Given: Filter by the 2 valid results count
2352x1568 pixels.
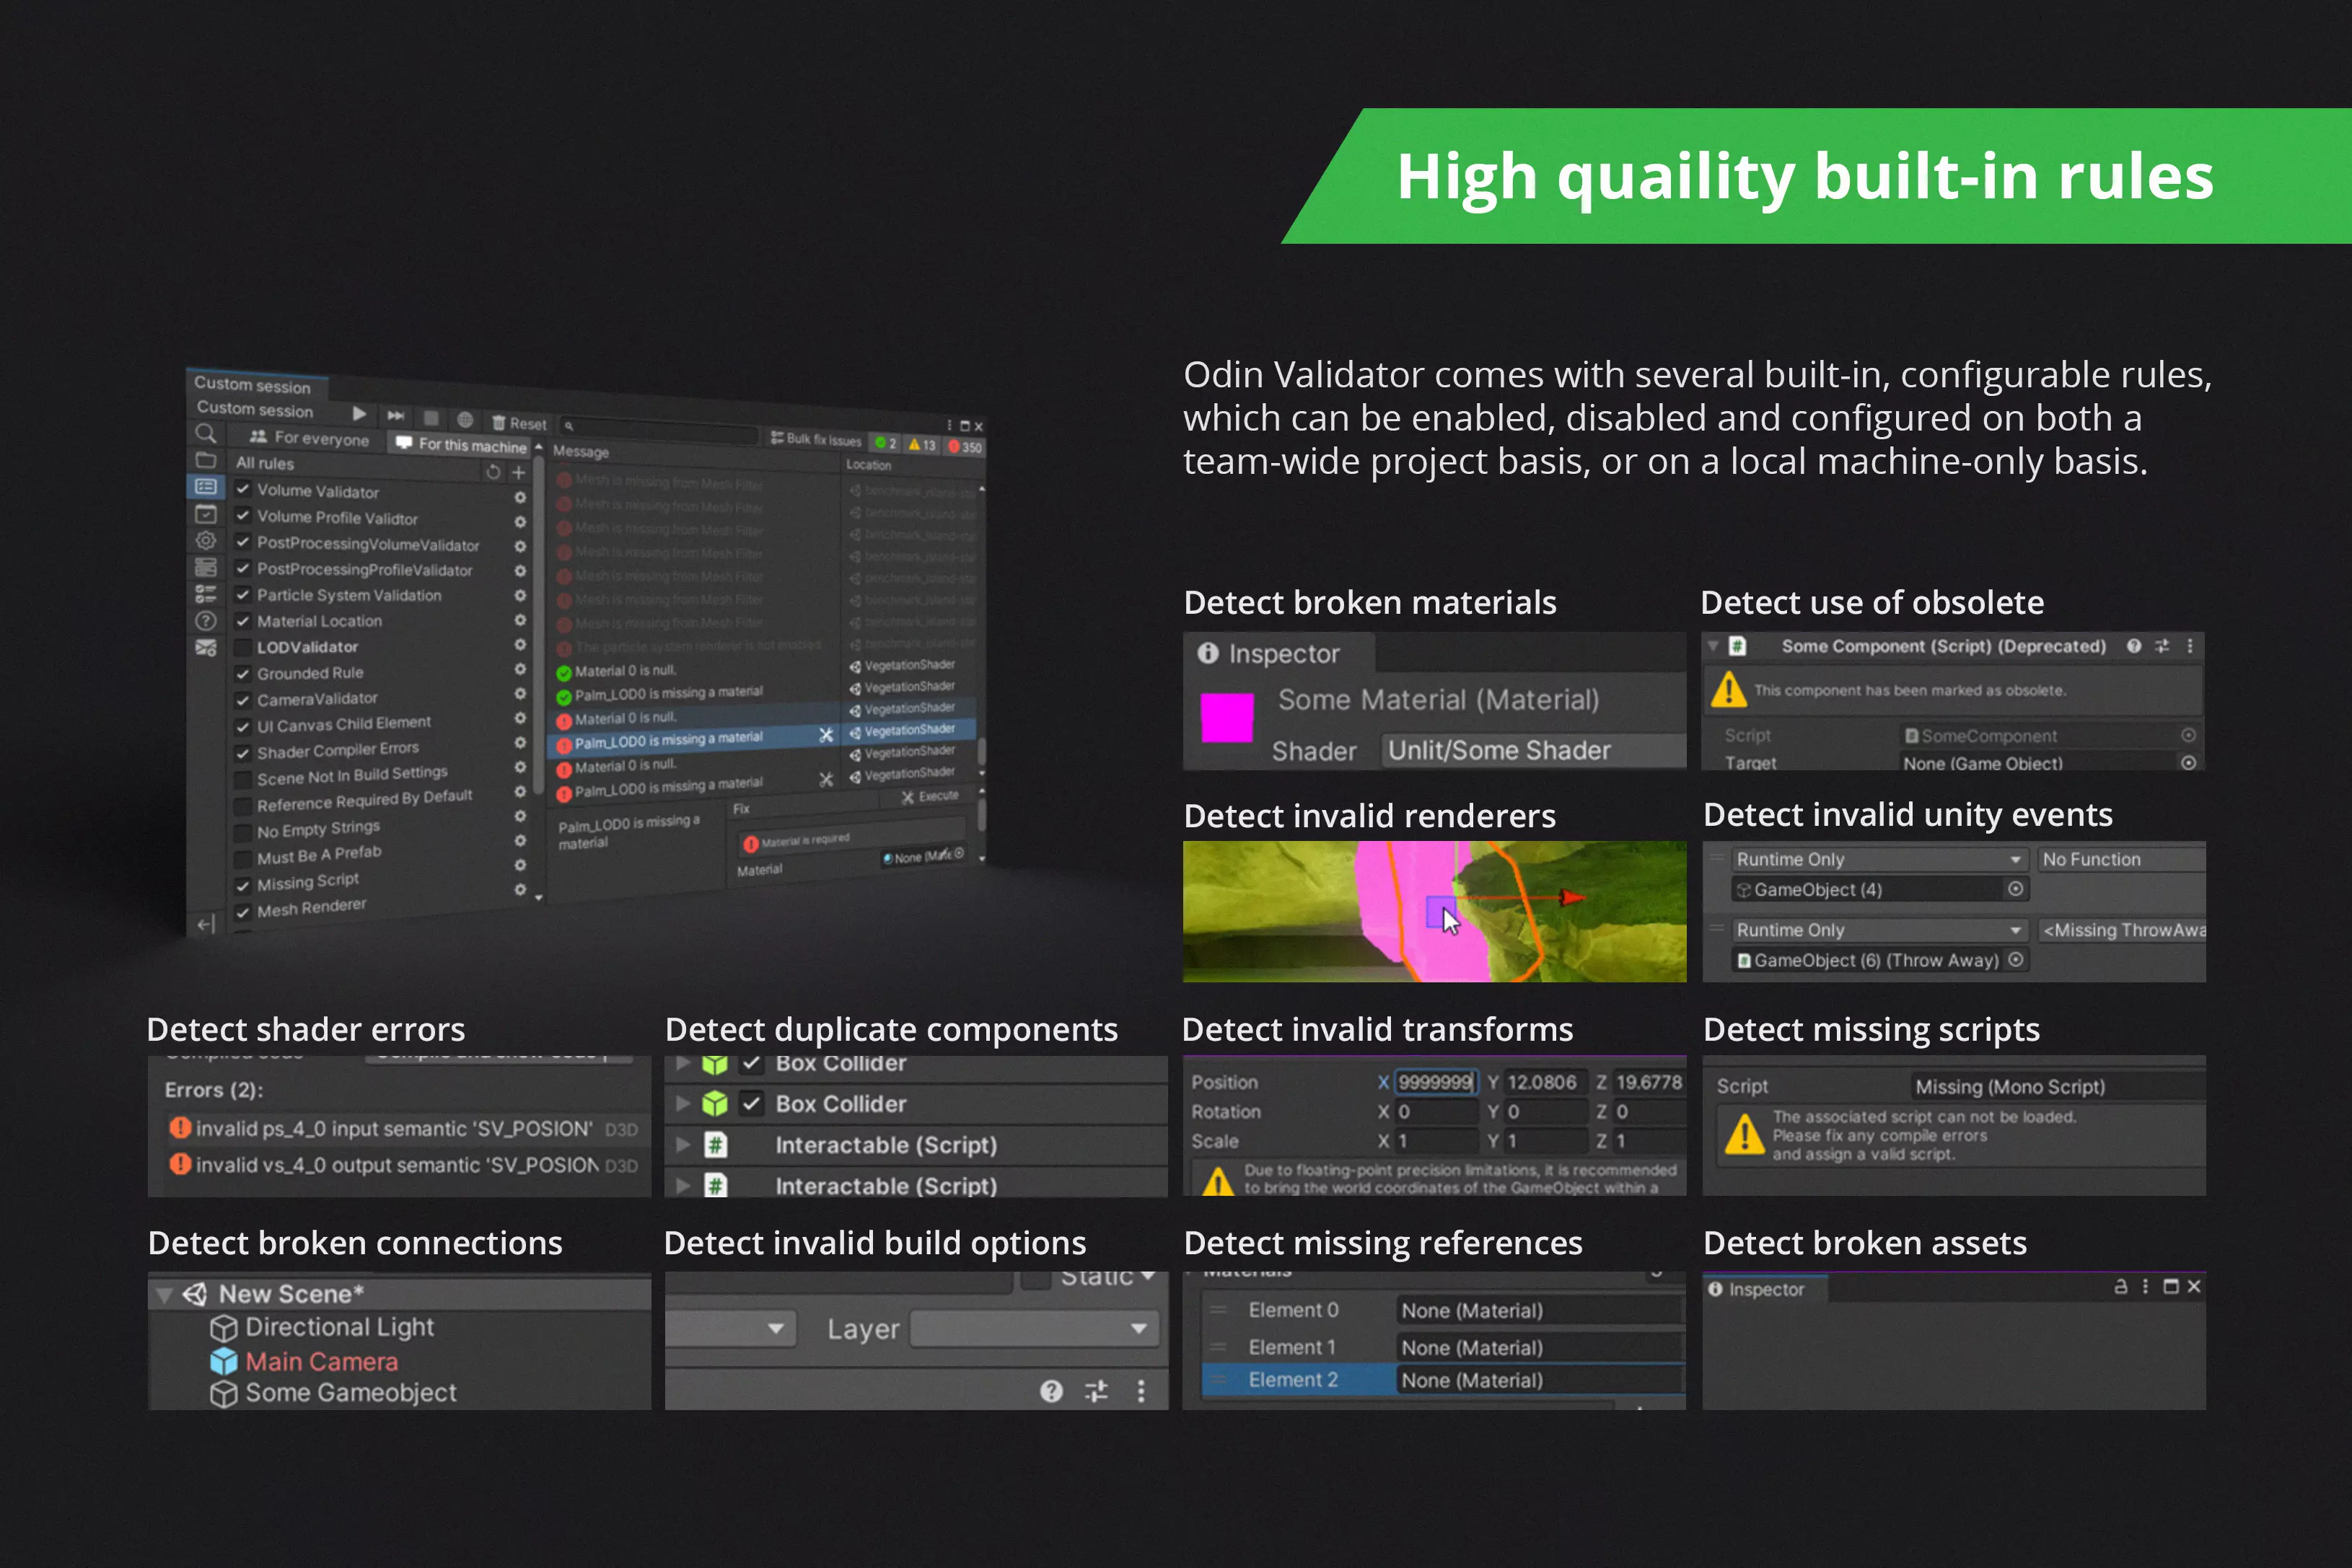Looking at the screenshot, I should point(885,443).
